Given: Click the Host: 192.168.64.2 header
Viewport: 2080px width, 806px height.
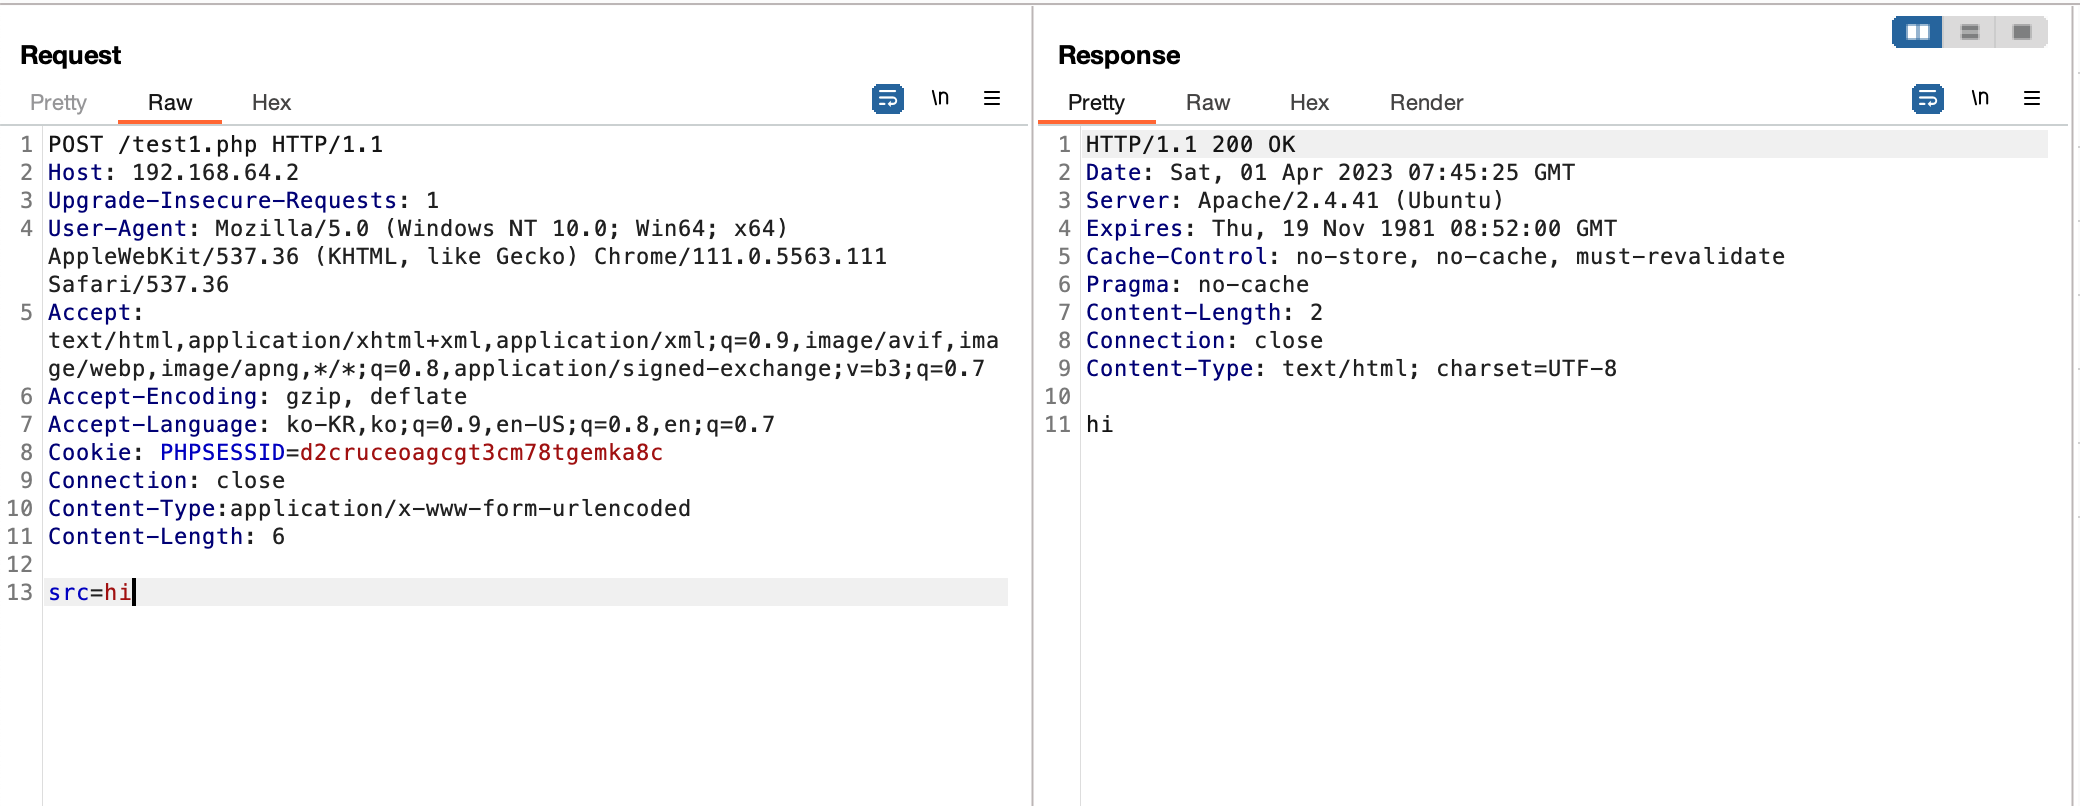Looking at the screenshot, I should click(173, 172).
